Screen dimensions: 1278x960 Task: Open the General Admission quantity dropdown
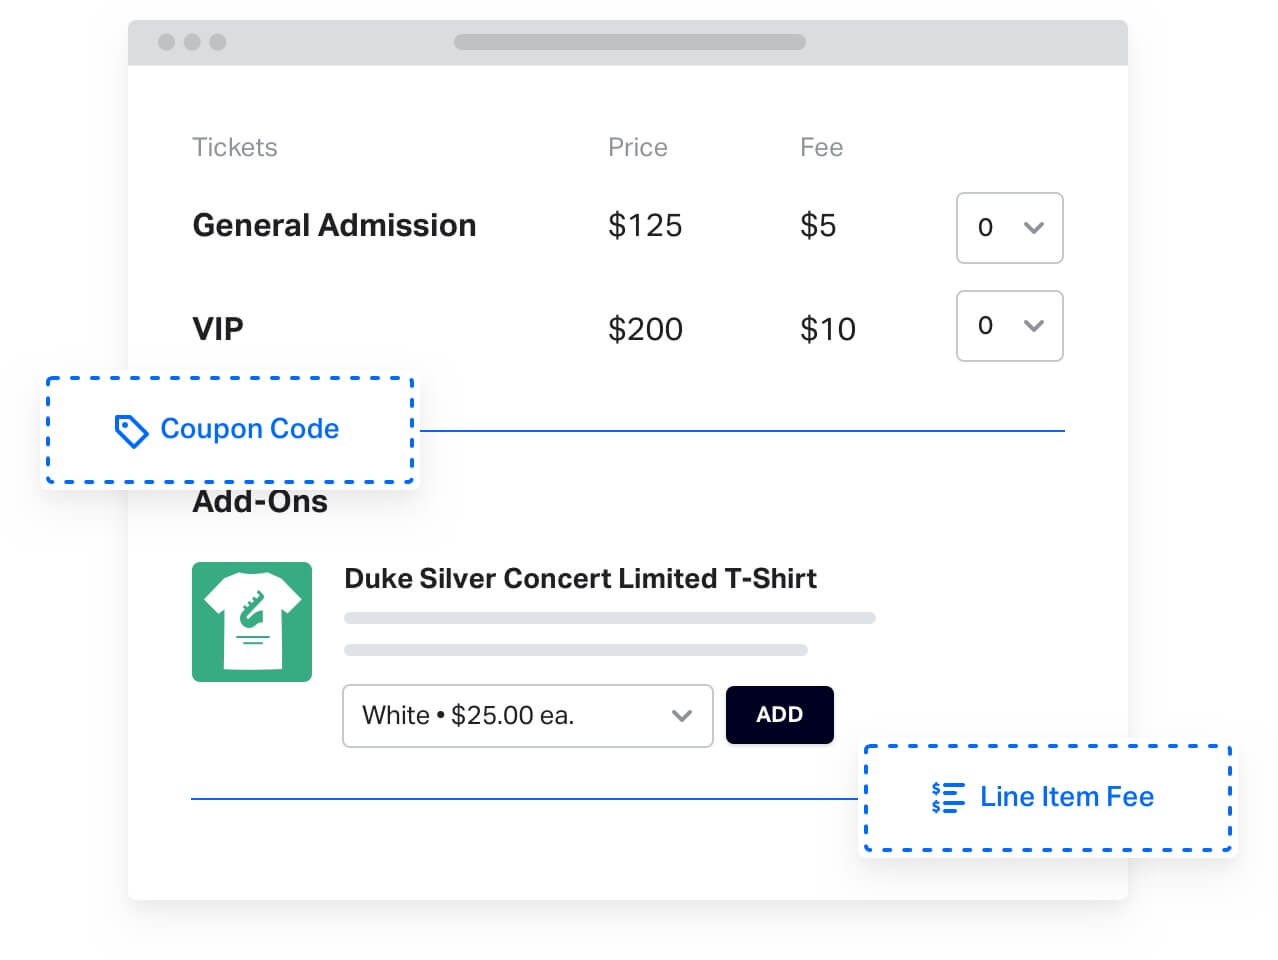(x=1009, y=228)
